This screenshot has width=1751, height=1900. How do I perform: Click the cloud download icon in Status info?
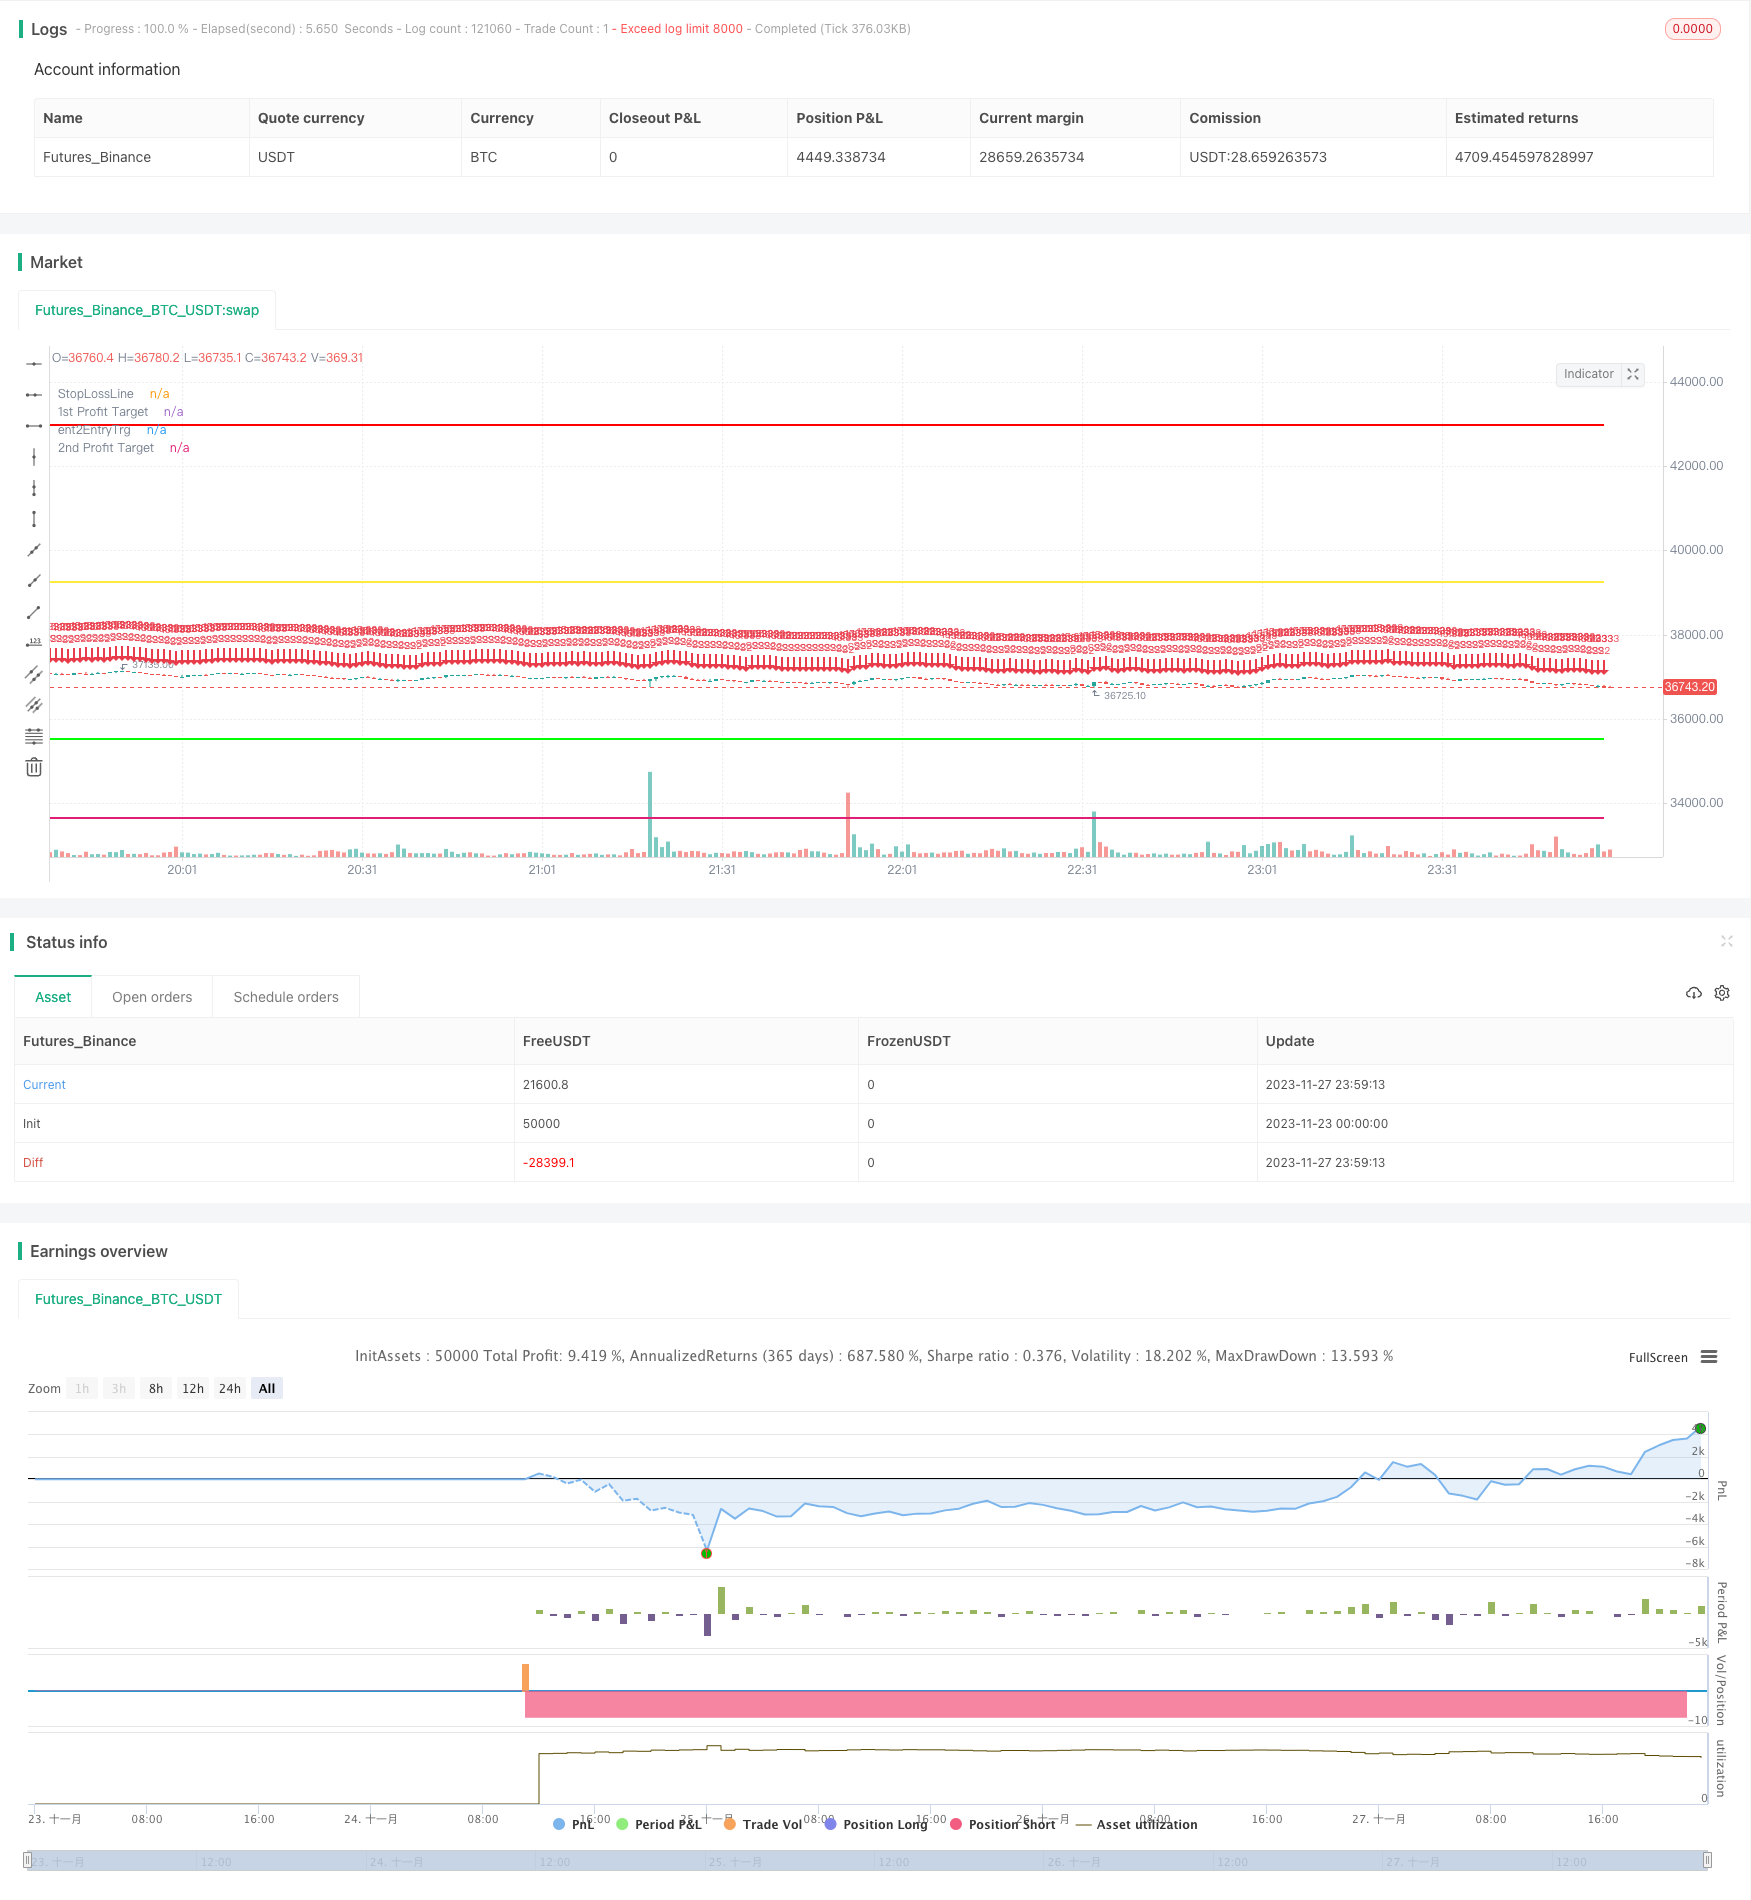tap(1693, 993)
